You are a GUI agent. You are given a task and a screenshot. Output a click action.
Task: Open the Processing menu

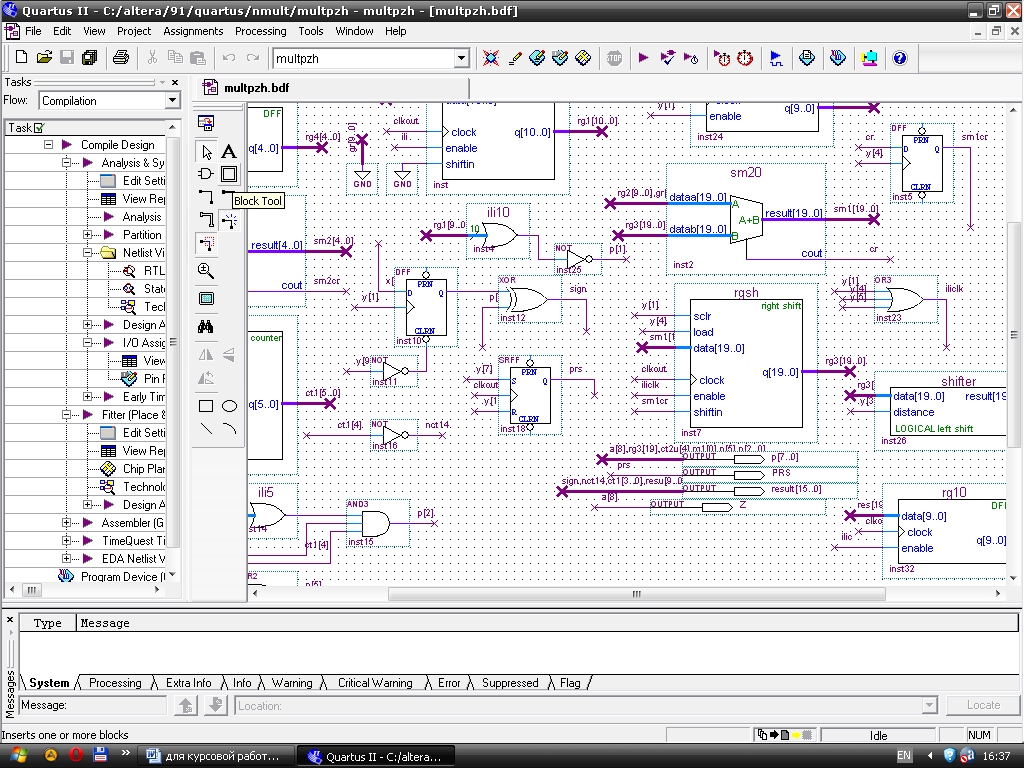261,31
